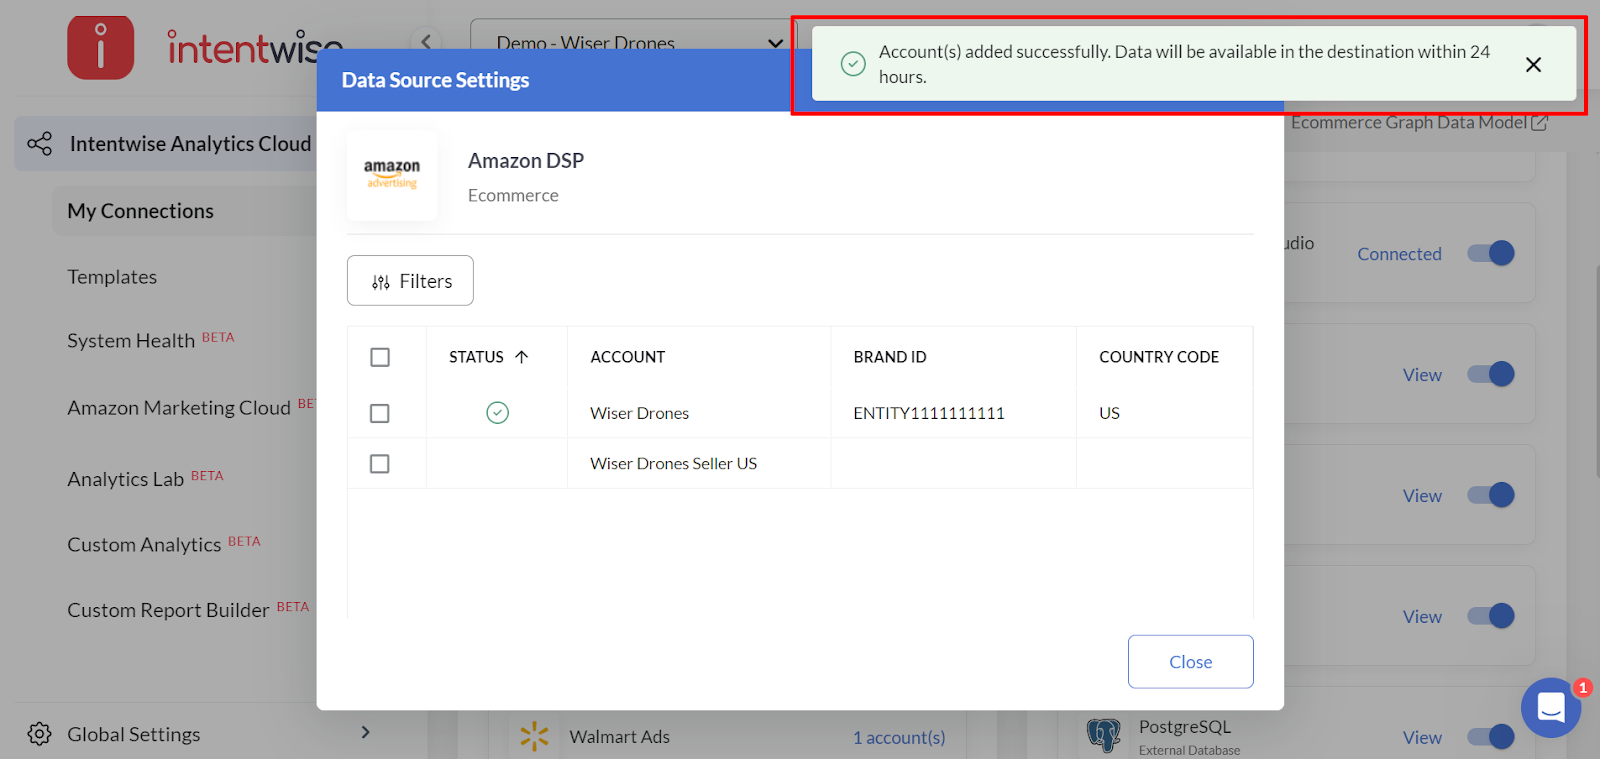Expand Global Settings using the arrow

[x=365, y=733]
